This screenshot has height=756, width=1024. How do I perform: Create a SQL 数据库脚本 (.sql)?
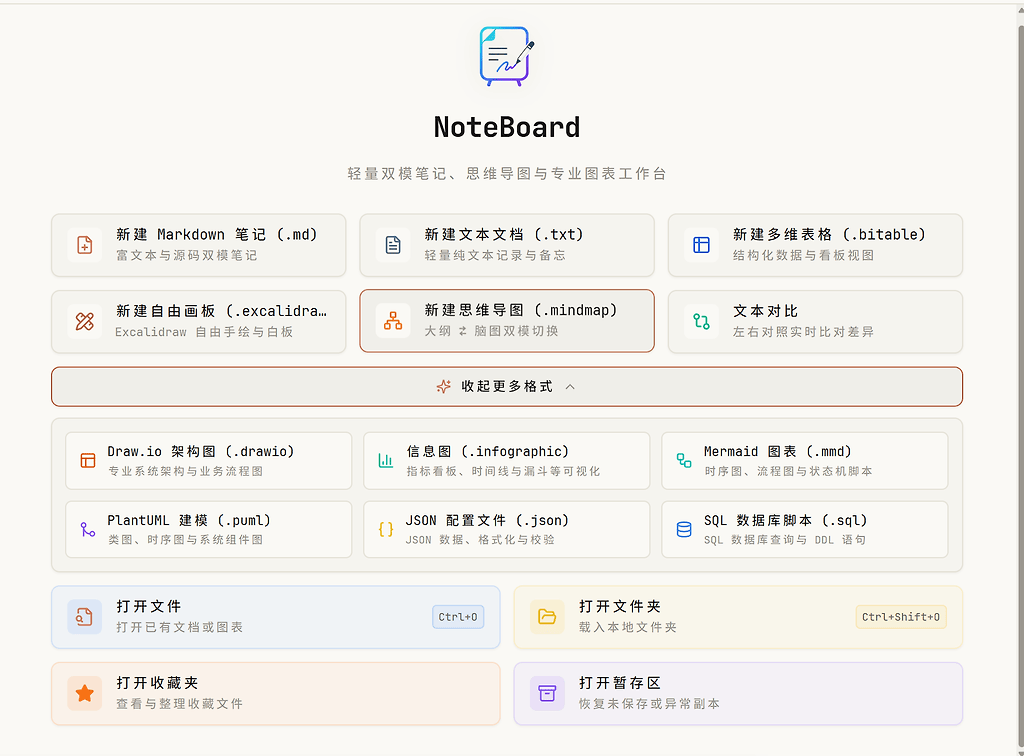tap(805, 529)
